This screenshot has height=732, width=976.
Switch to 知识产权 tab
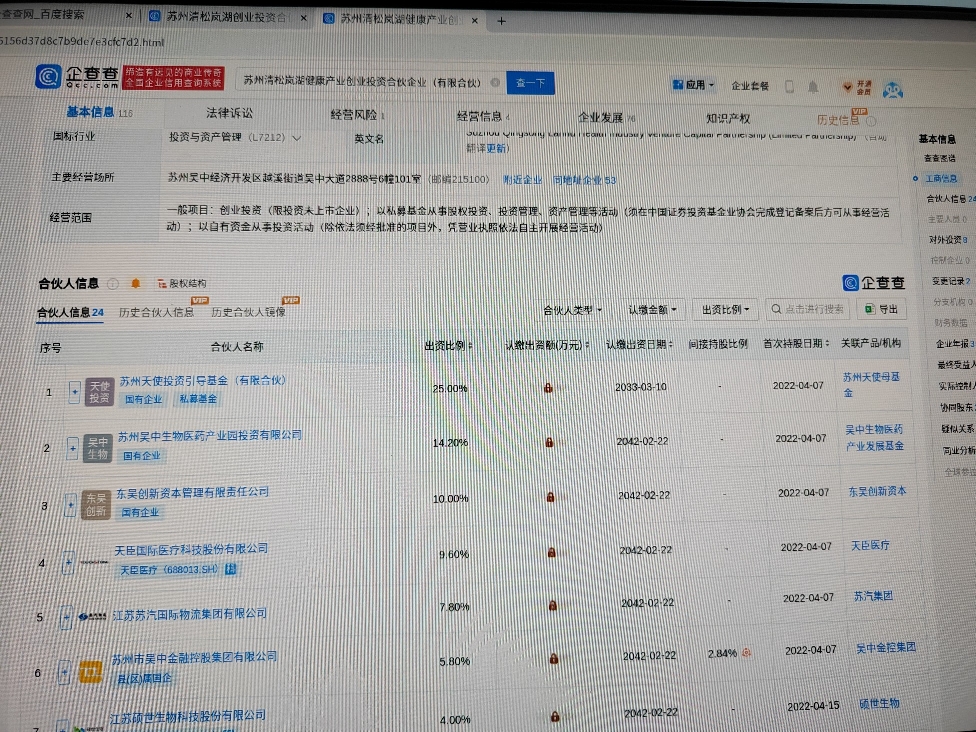pyautogui.click(x=728, y=118)
